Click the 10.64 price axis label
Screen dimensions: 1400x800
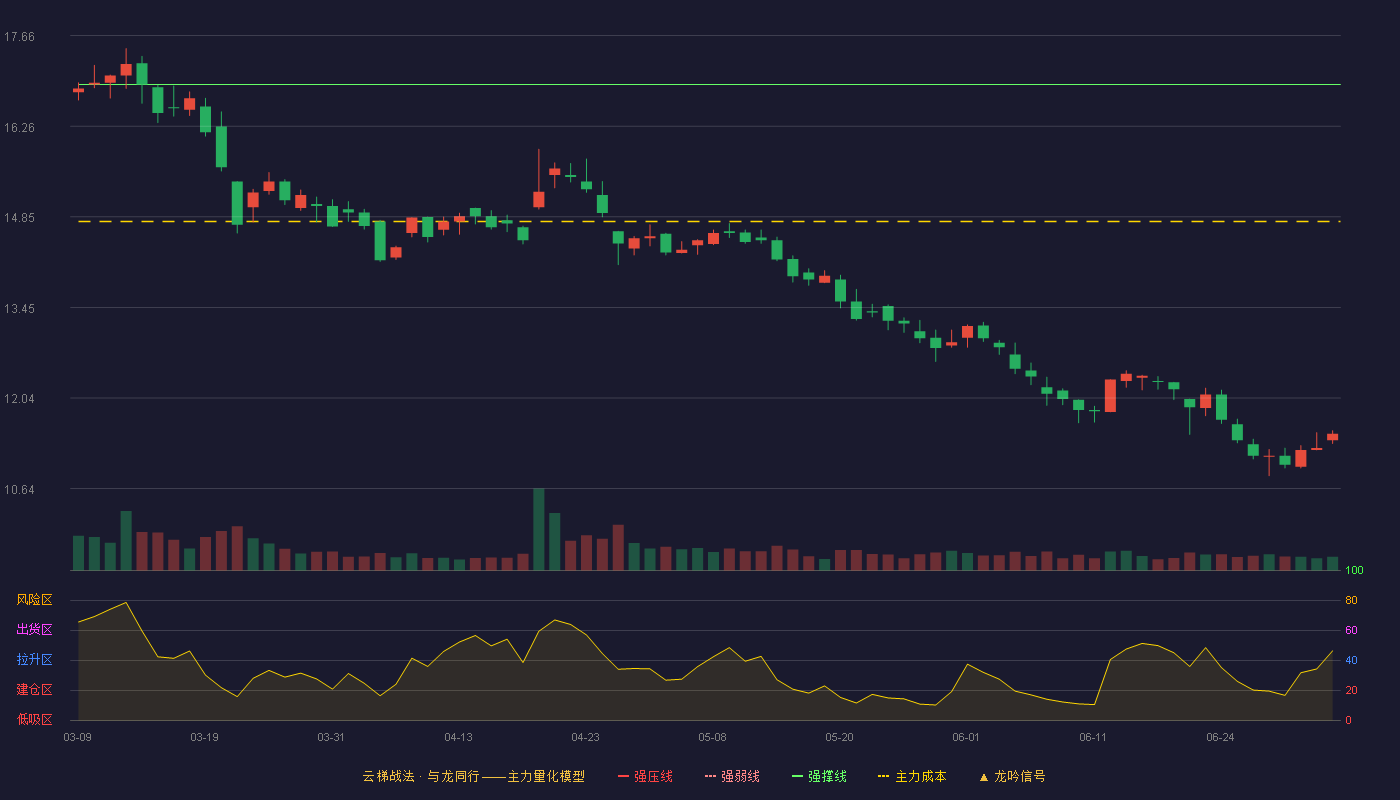pos(19,490)
